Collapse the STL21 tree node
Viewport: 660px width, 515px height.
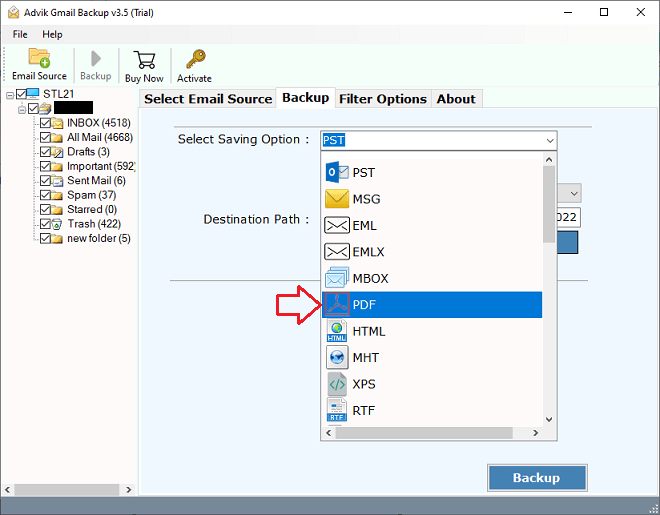pyautogui.click(x=10, y=94)
